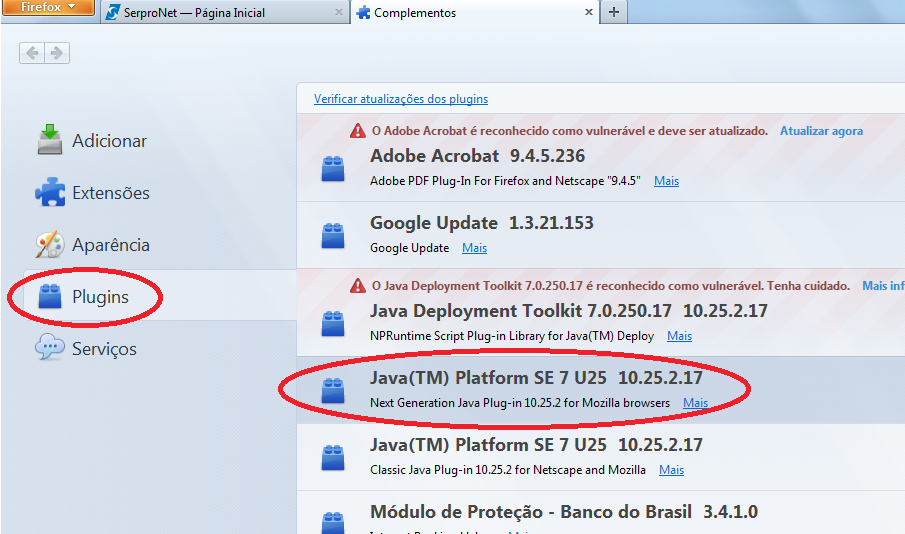This screenshot has height=534, width=905.
Task: Click the Aparência paintbrush icon
Action: coord(50,245)
